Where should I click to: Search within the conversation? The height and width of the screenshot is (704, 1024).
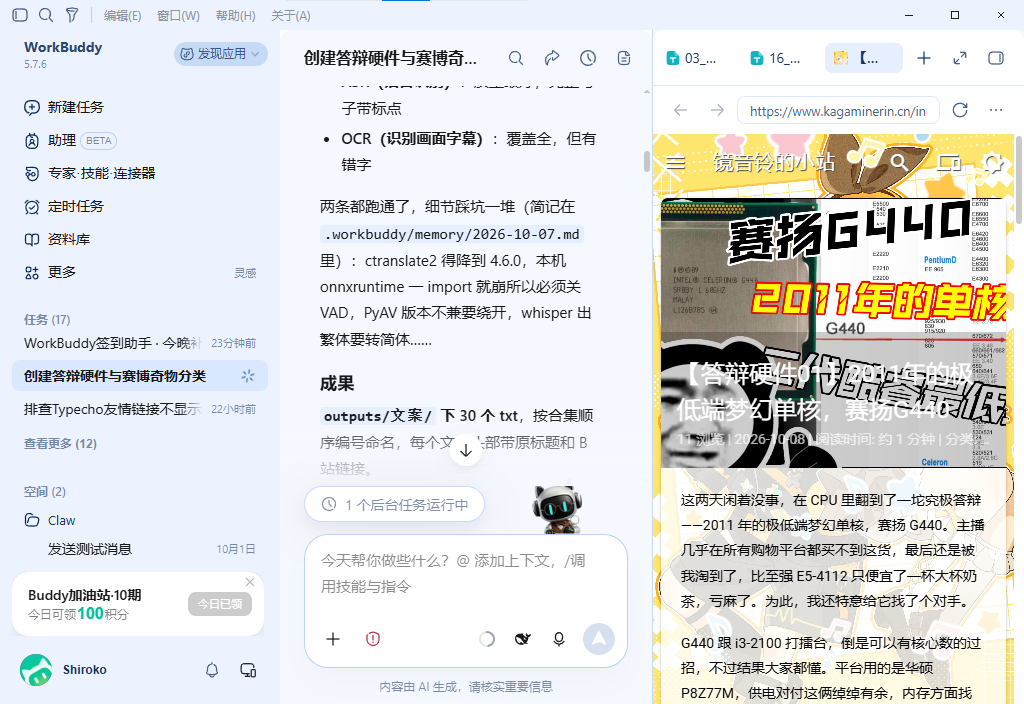point(516,58)
